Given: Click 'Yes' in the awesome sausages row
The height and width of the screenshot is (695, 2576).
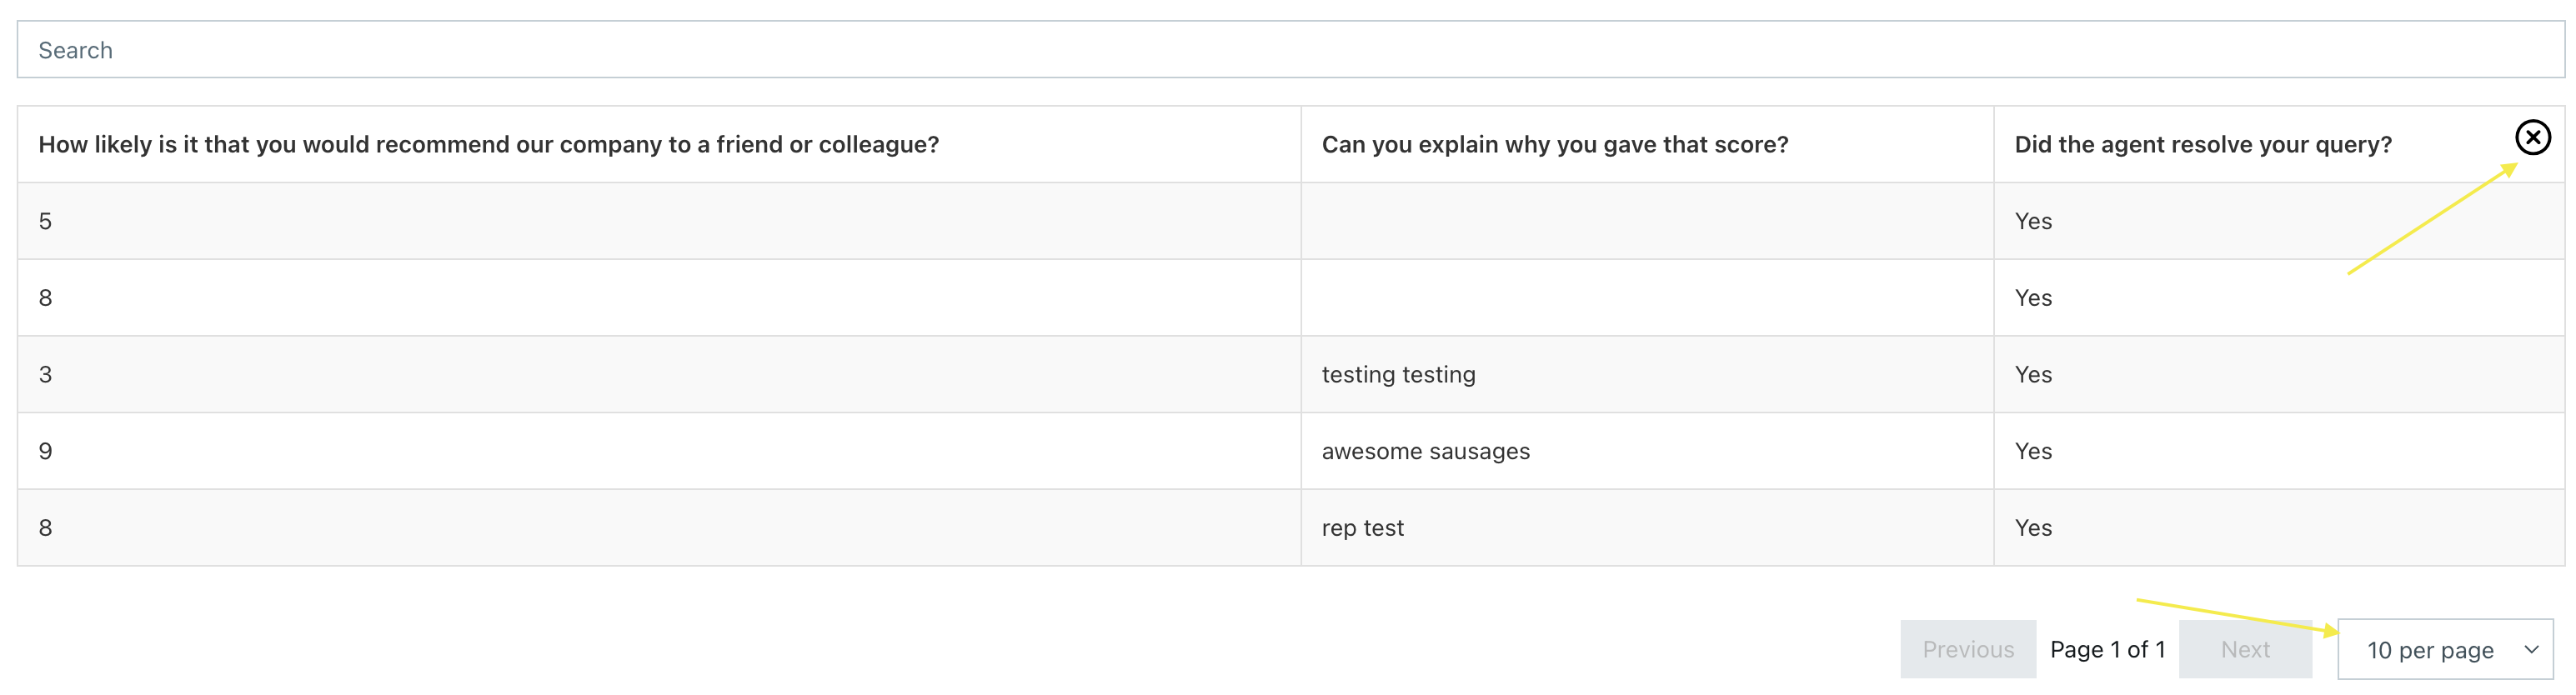Looking at the screenshot, I should (2033, 452).
